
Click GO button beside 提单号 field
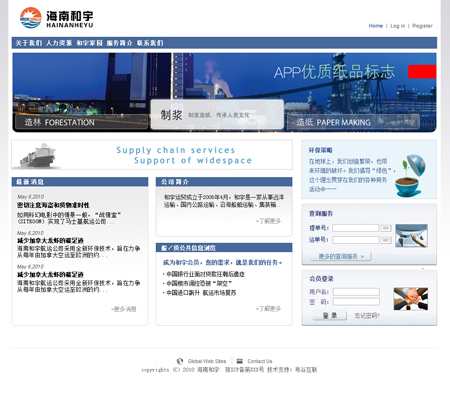click(386, 228)
